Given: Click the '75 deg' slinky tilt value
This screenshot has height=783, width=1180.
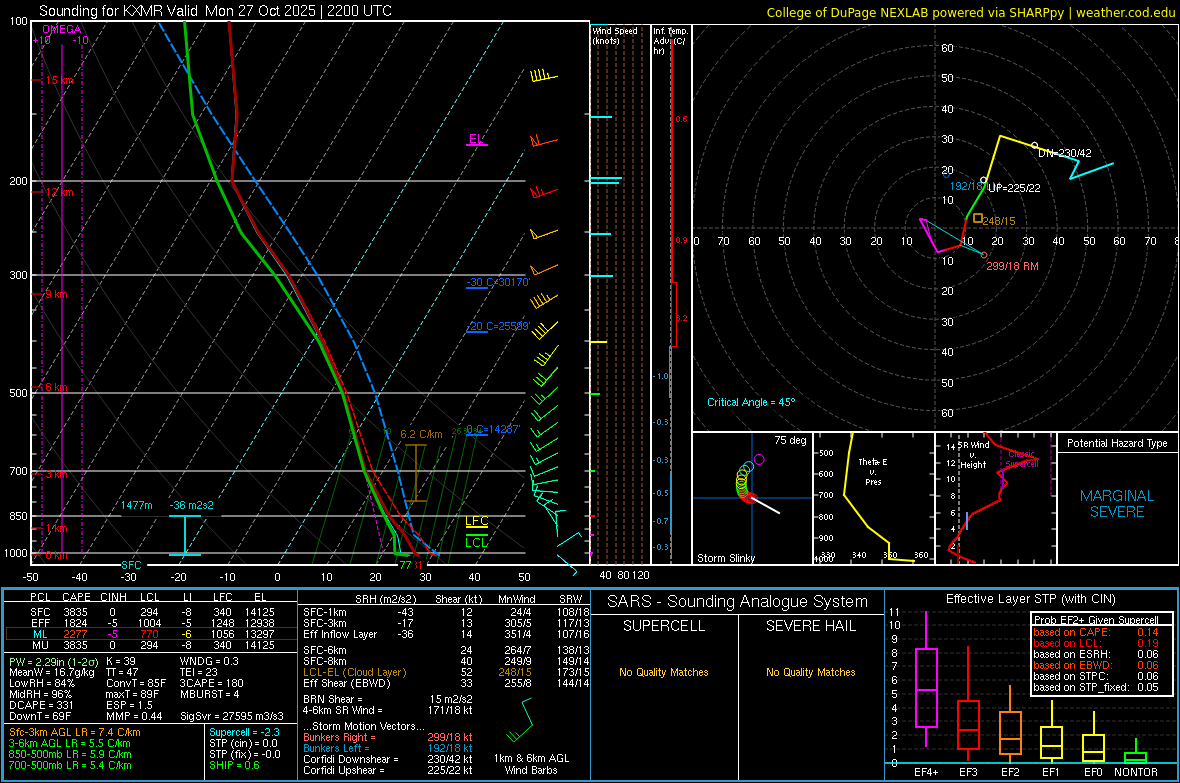Looking at the screenshot, I should click(790, 440).
